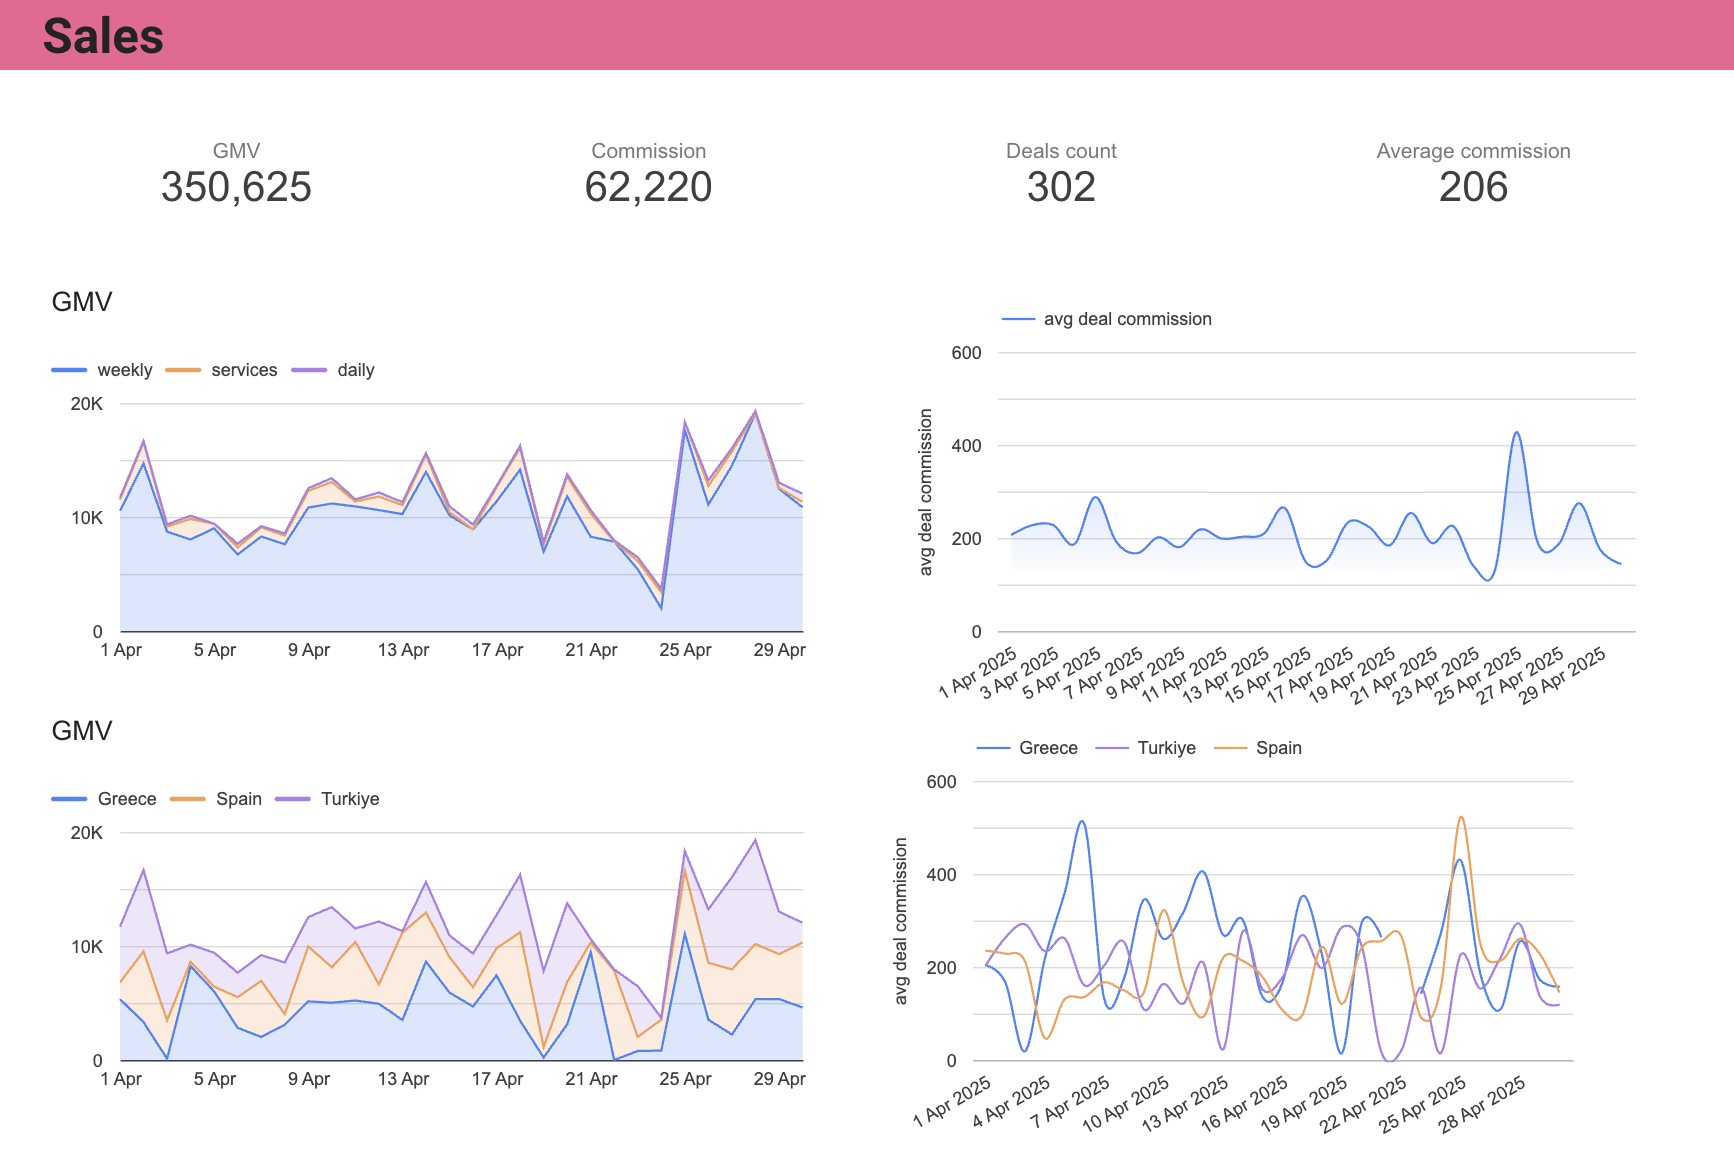Click the GMV label above 350,625
Viewport: 1734px width, 1166px height.
click(x=236, y=151)
